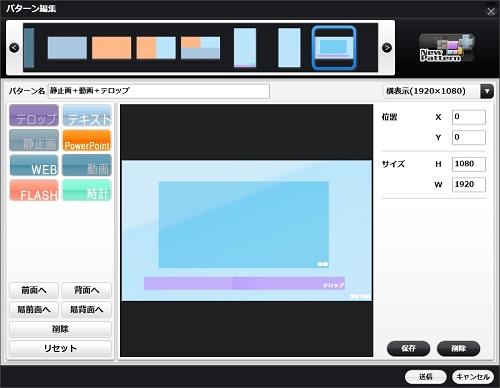
Task: Add a FLASH element
Action: [34, 190]
